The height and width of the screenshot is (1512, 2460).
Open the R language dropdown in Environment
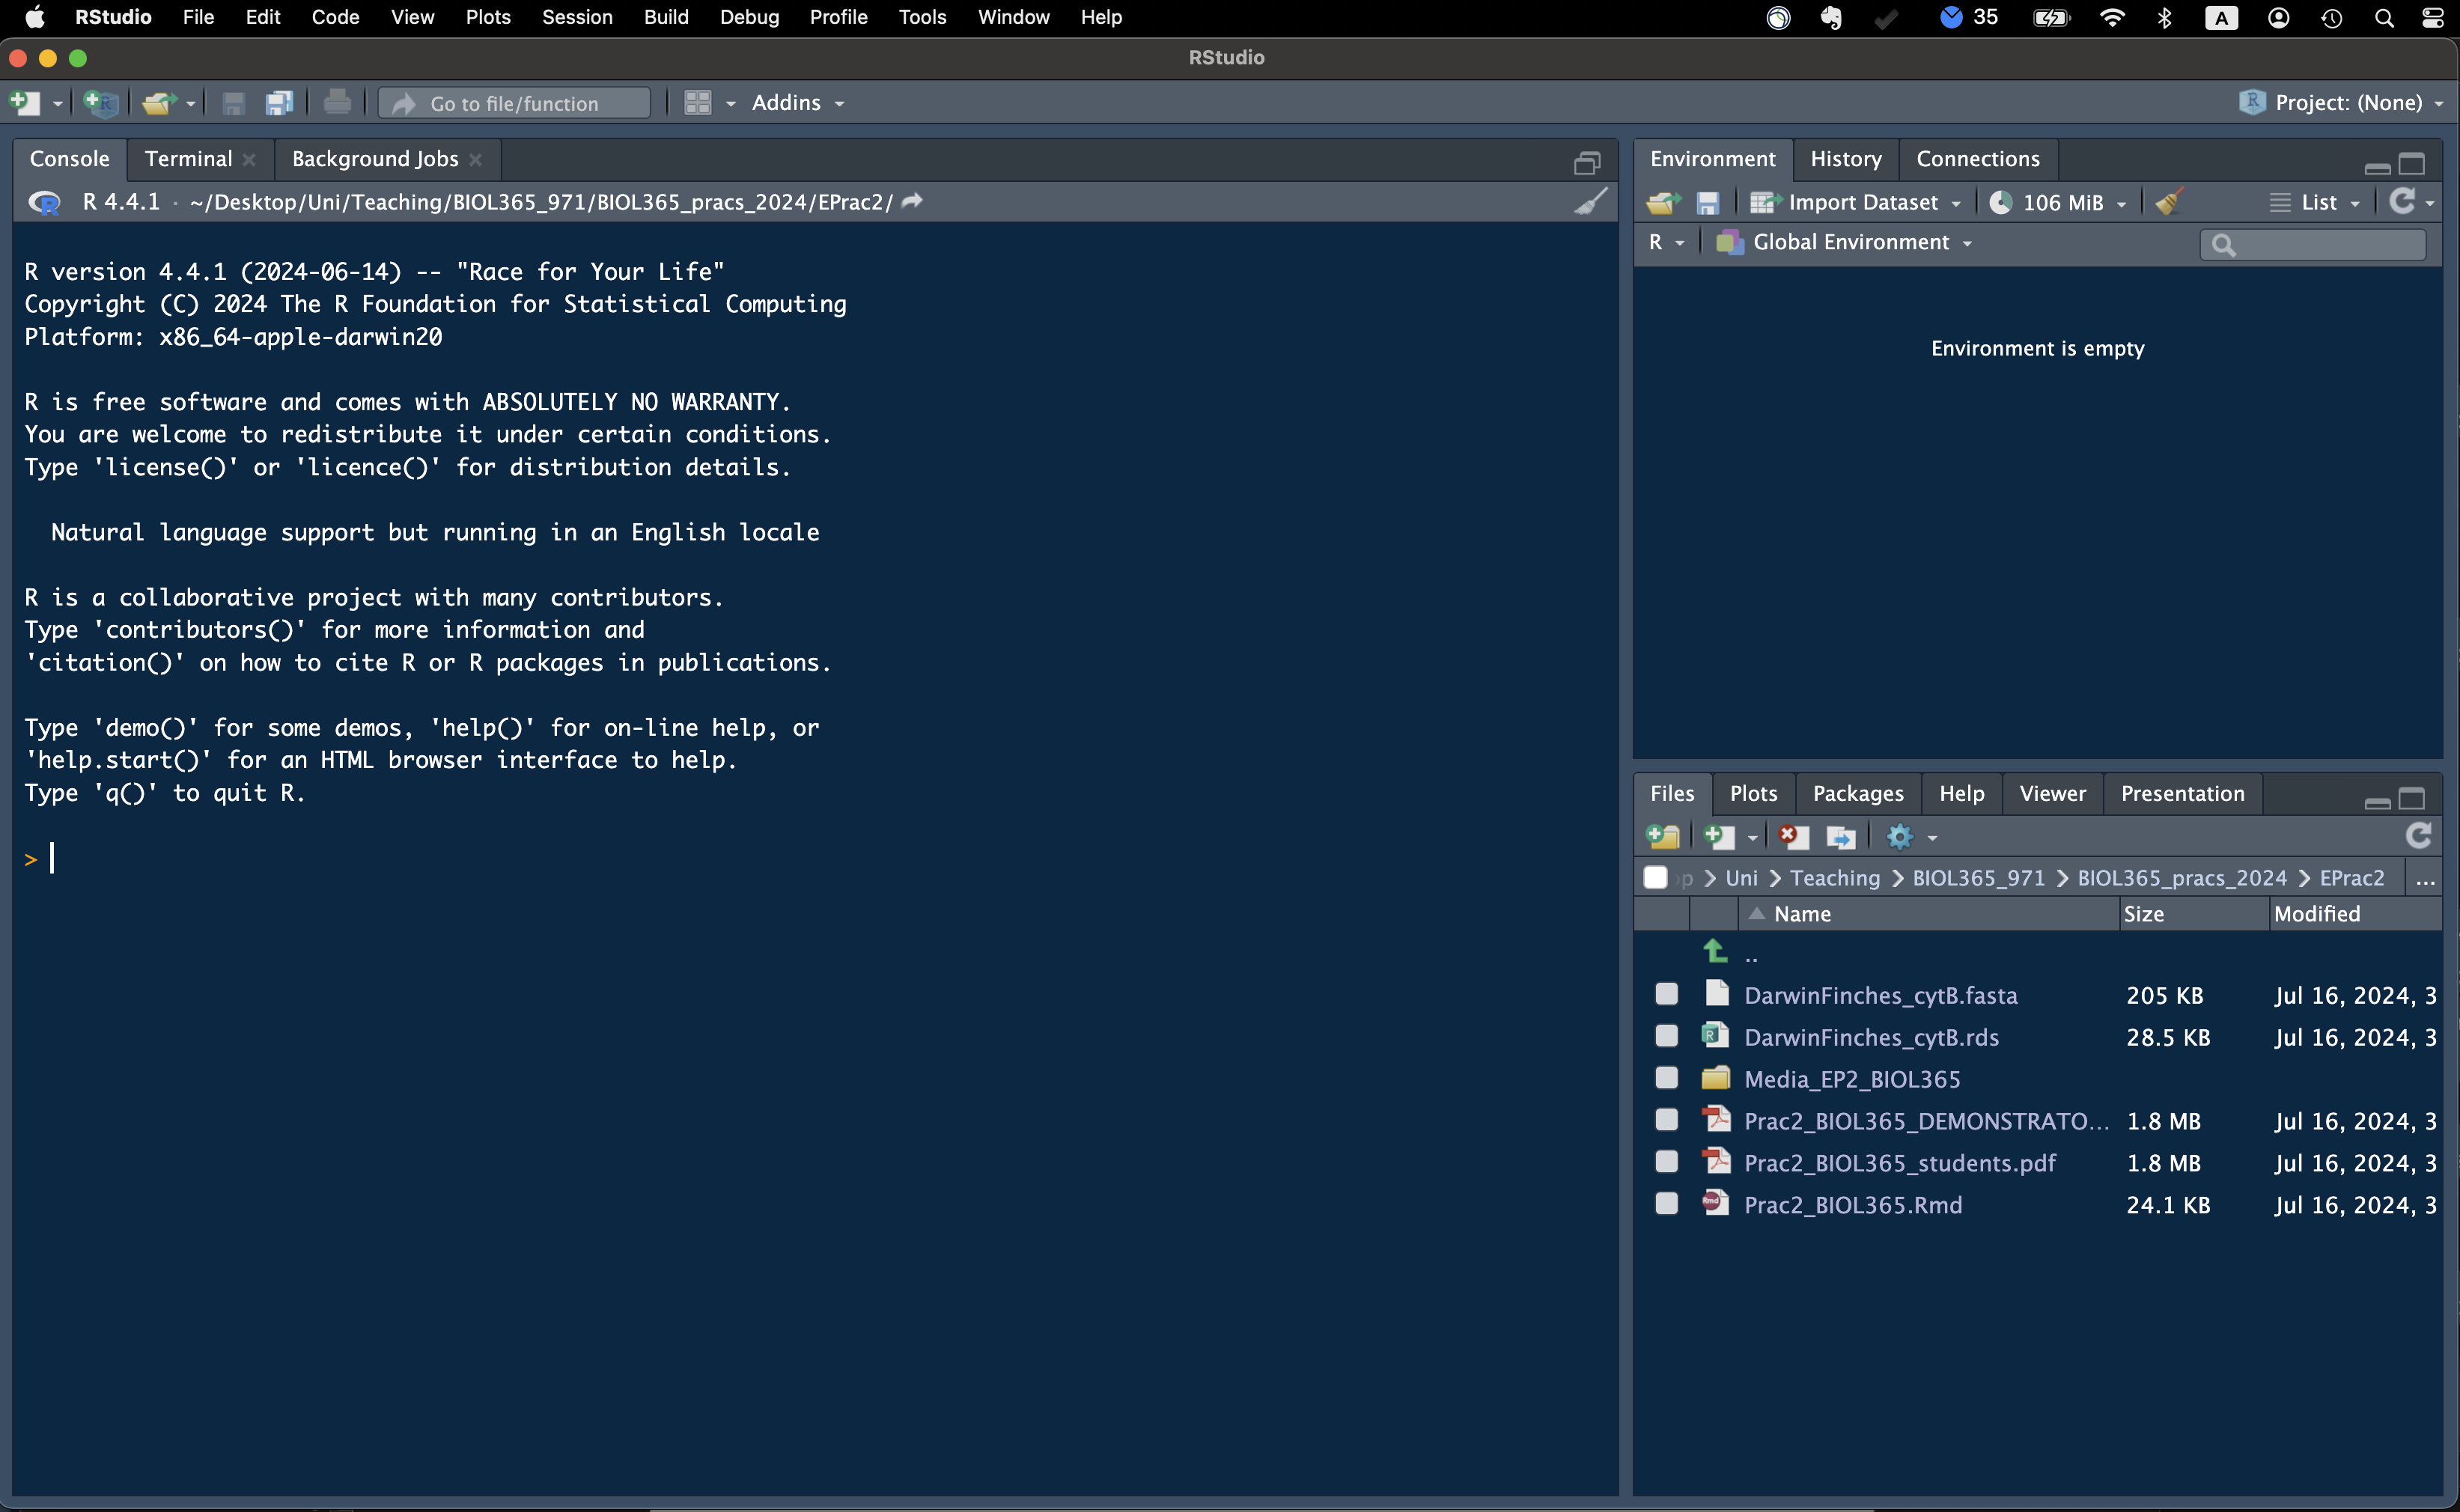(x=1666, y=243)
